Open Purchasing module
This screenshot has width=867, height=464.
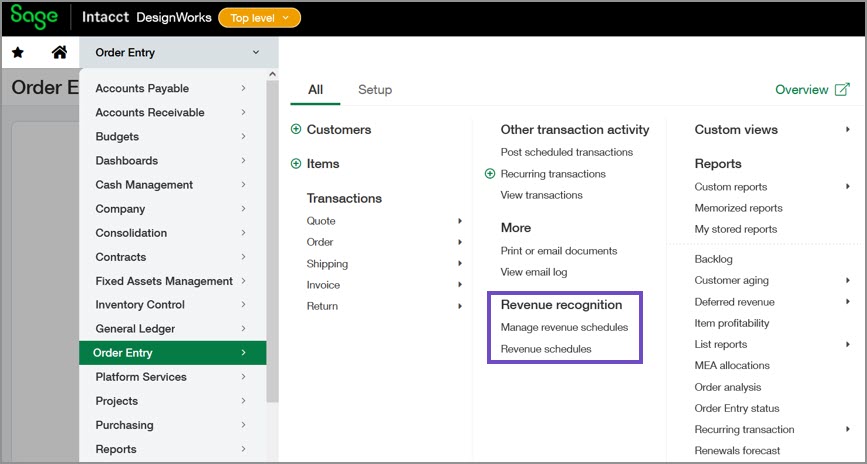173,425
